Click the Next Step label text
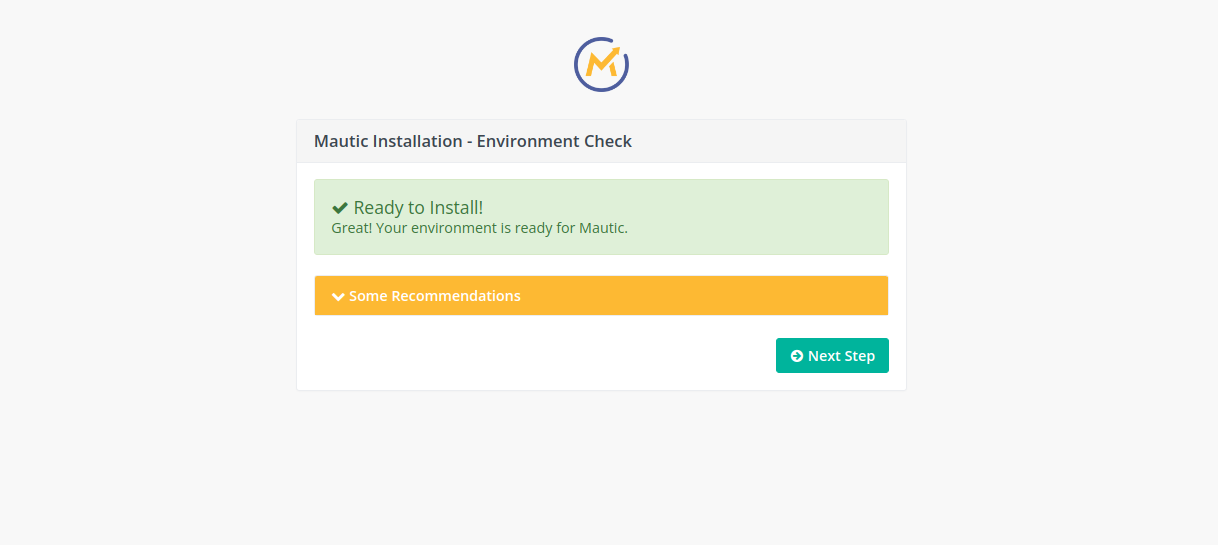Image resolution: width=1218 pixels, height=545 pixels. click(x=841, y=356)
